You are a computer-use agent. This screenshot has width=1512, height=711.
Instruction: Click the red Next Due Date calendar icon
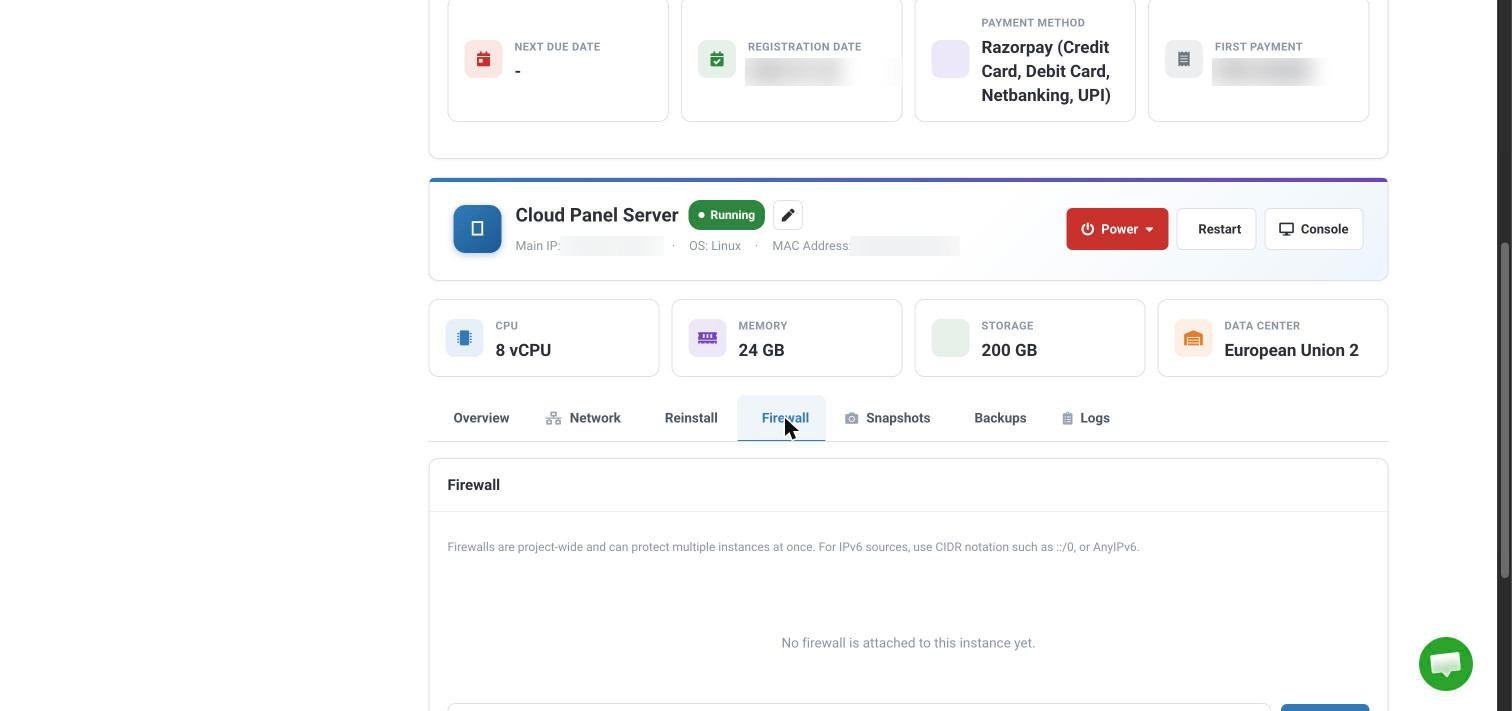click(483, 59)
